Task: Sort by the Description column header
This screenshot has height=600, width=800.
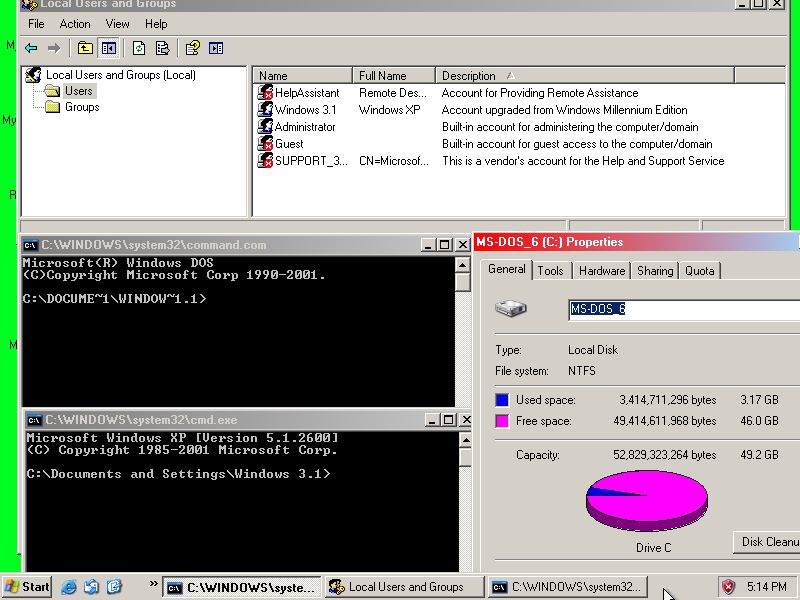Action: point(585,76)
